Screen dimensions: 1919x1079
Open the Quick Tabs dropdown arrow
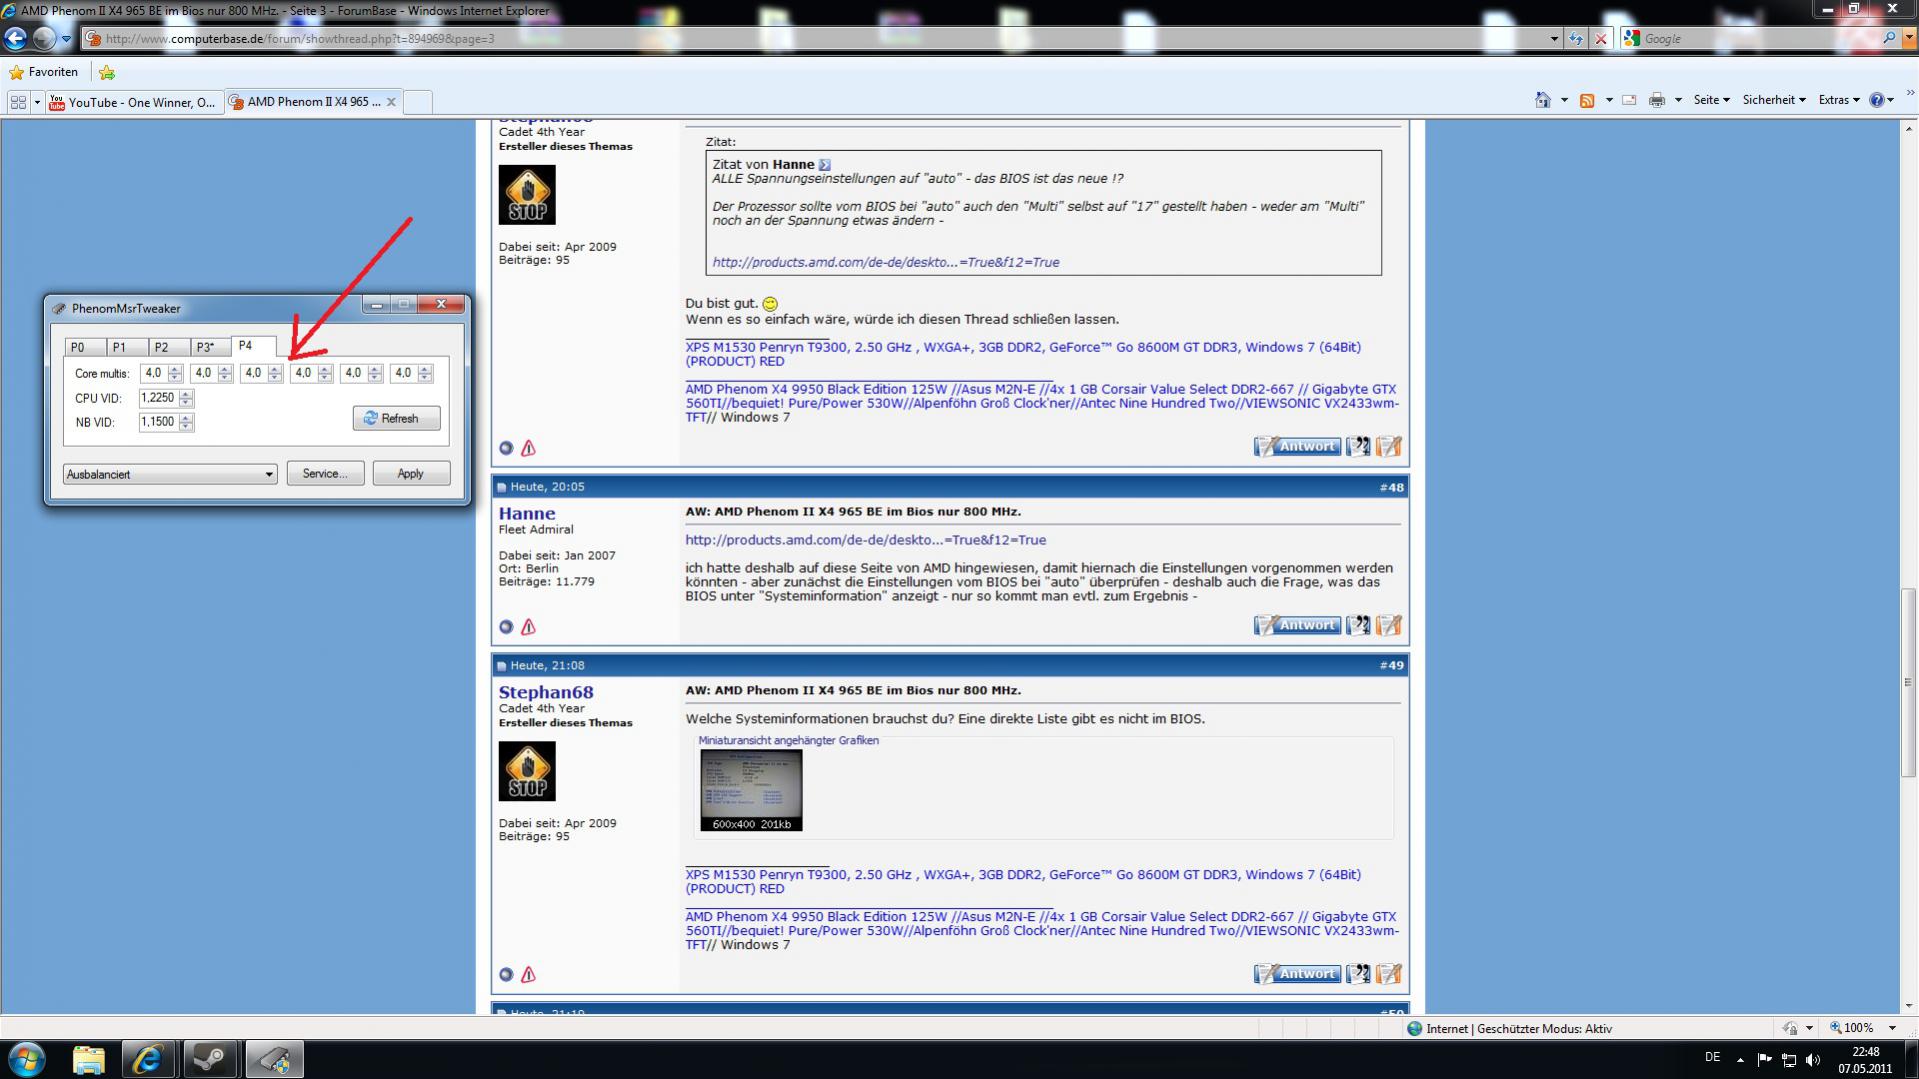37,102
